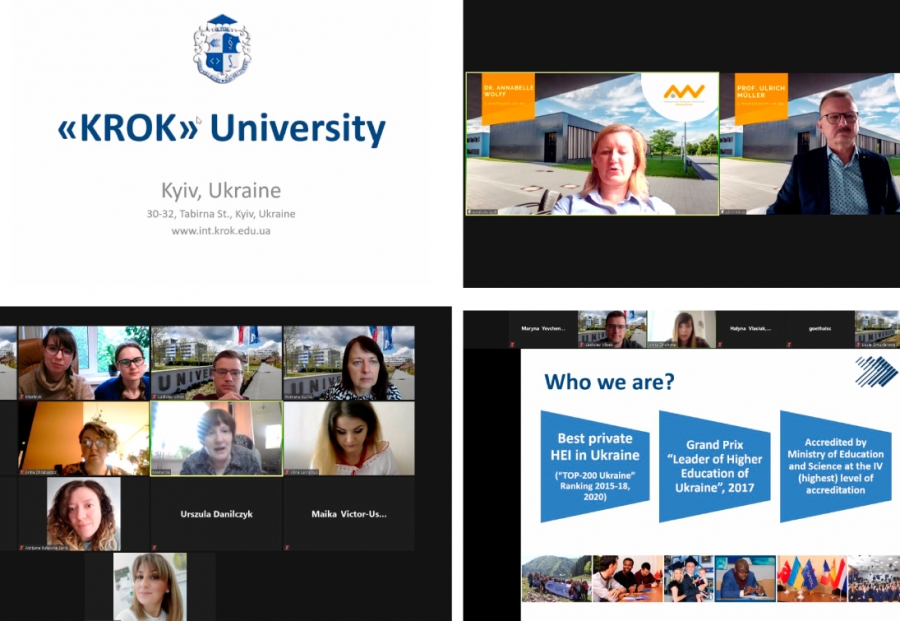This screenshot has width=900, height=621.
Task: Click the orange "Dr. Annabelle Wolff" name badge
Action: pyautogui.click(x=508, y=98)
